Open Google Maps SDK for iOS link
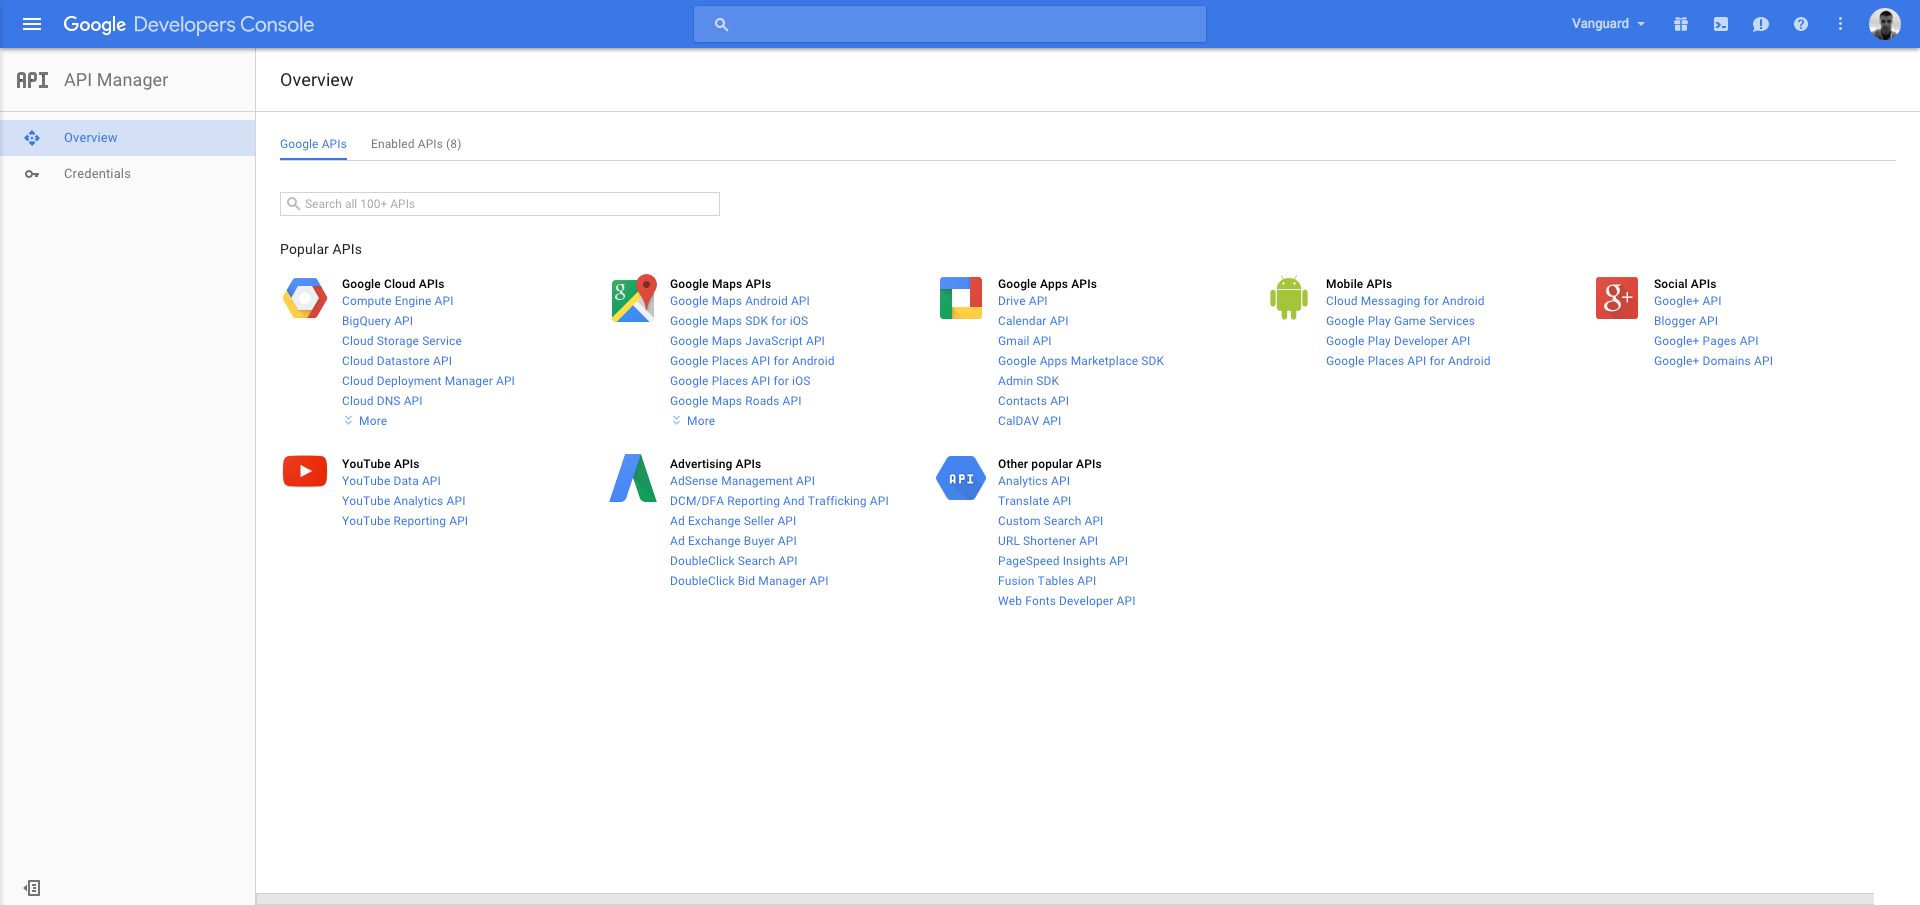 coord(739,321)
